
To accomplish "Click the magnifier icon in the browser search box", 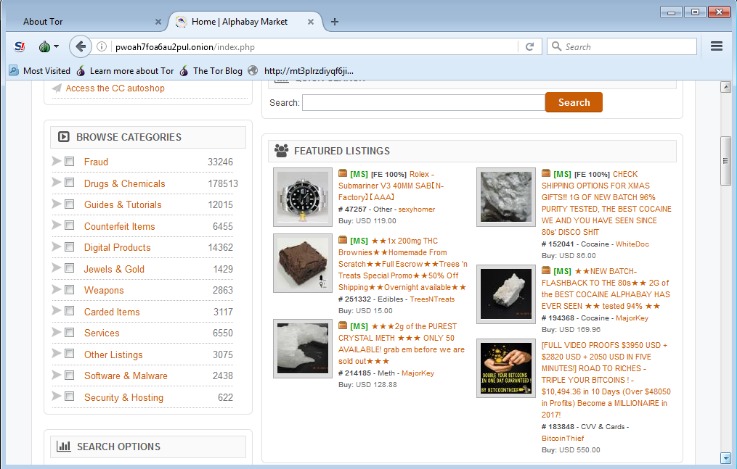I will click(557, 46).
